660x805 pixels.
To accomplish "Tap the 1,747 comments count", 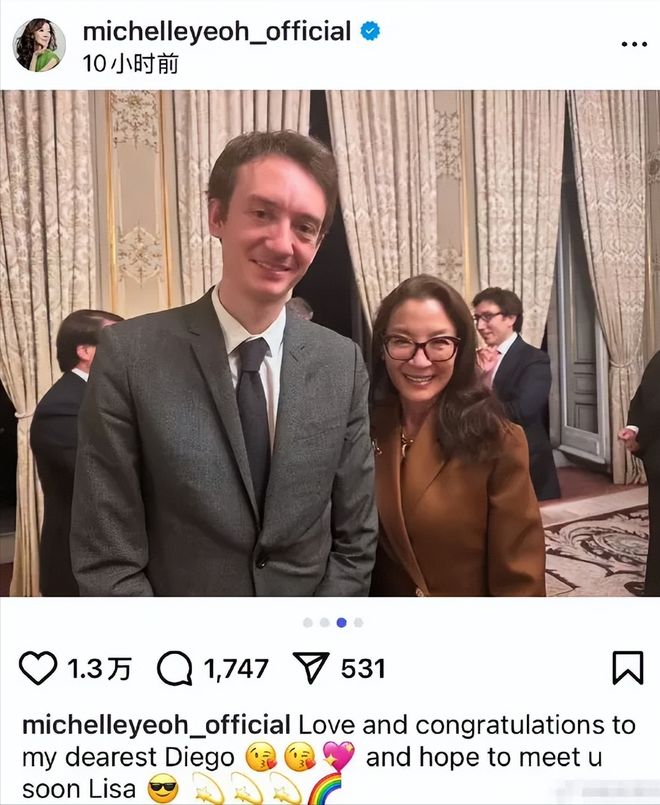I will [236, 669].
